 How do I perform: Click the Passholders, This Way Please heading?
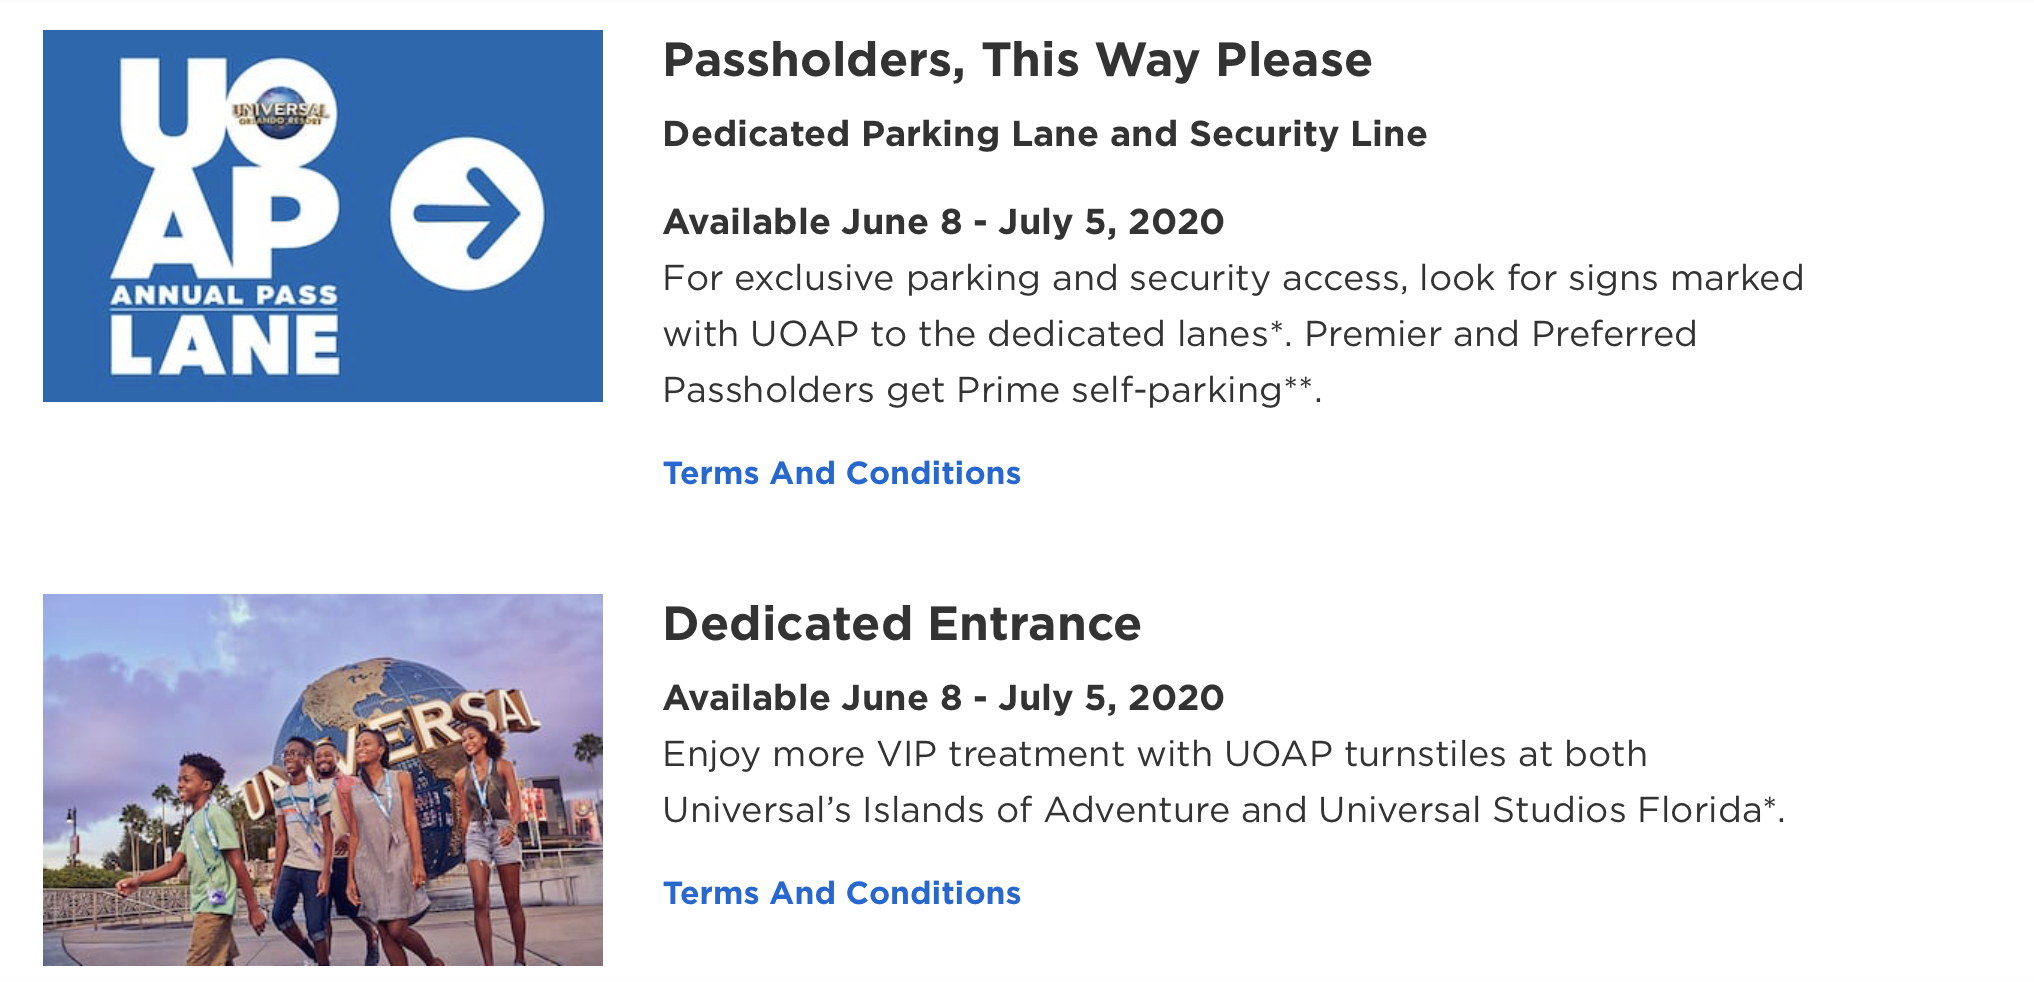1017,60
